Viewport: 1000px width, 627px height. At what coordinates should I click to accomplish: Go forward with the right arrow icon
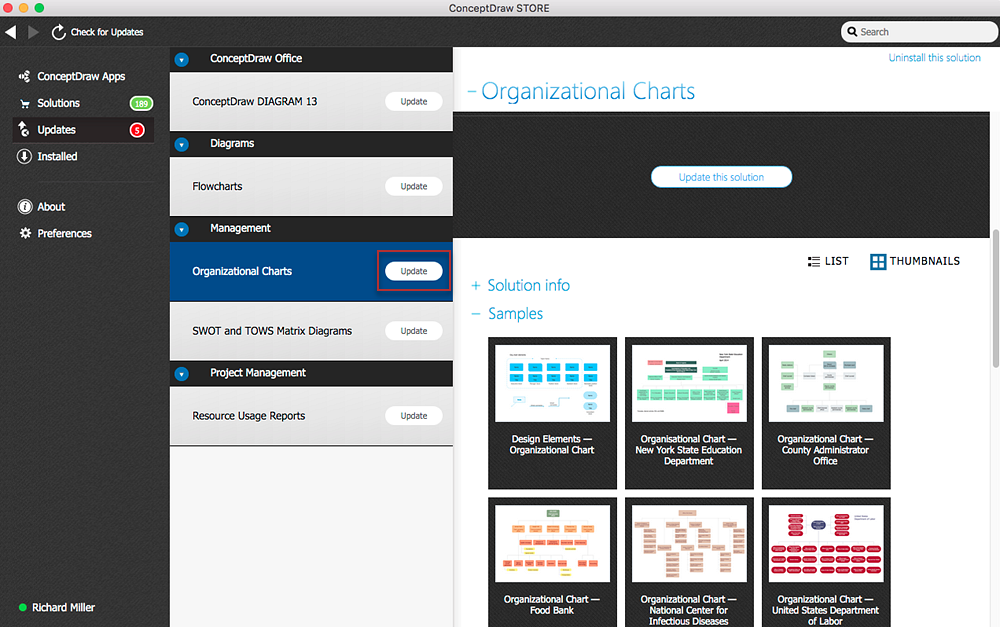click(x=34, y=32)
